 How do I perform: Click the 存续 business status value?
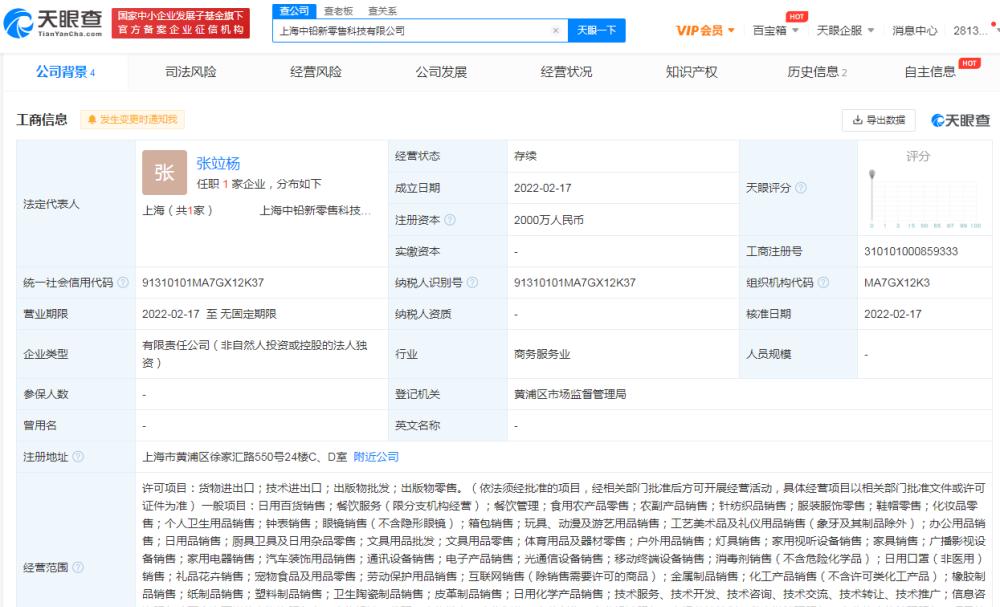525,156
